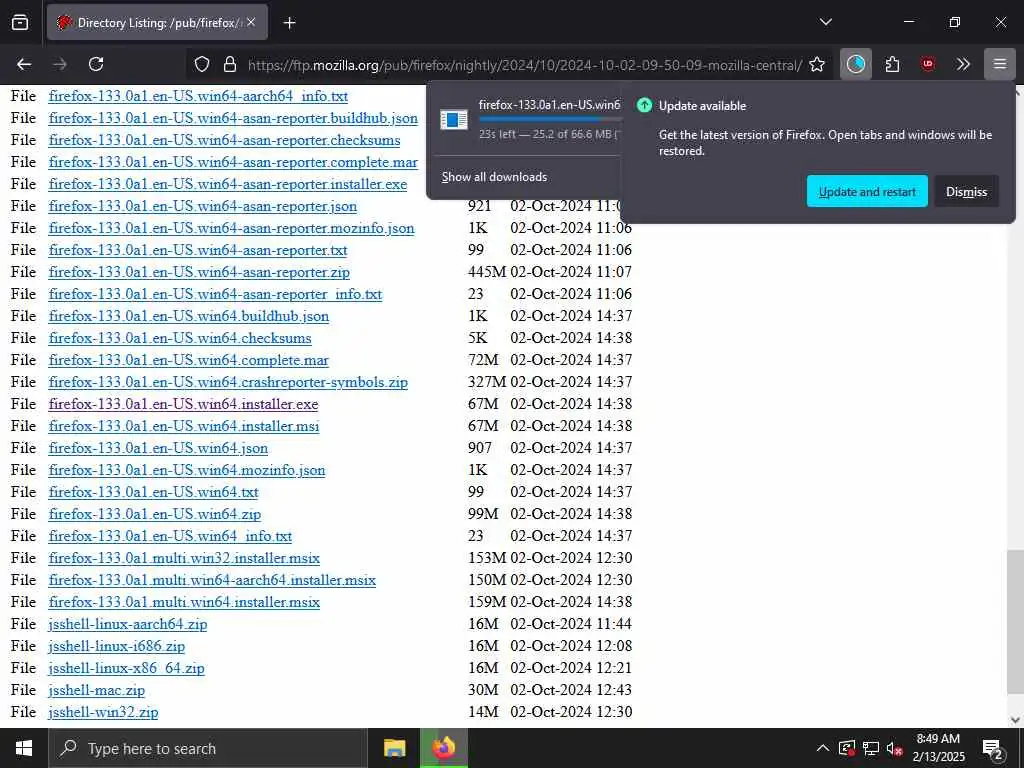Download jsshell-win32.zip
Screen dimensions: 1024x768
tap(103, 712)
